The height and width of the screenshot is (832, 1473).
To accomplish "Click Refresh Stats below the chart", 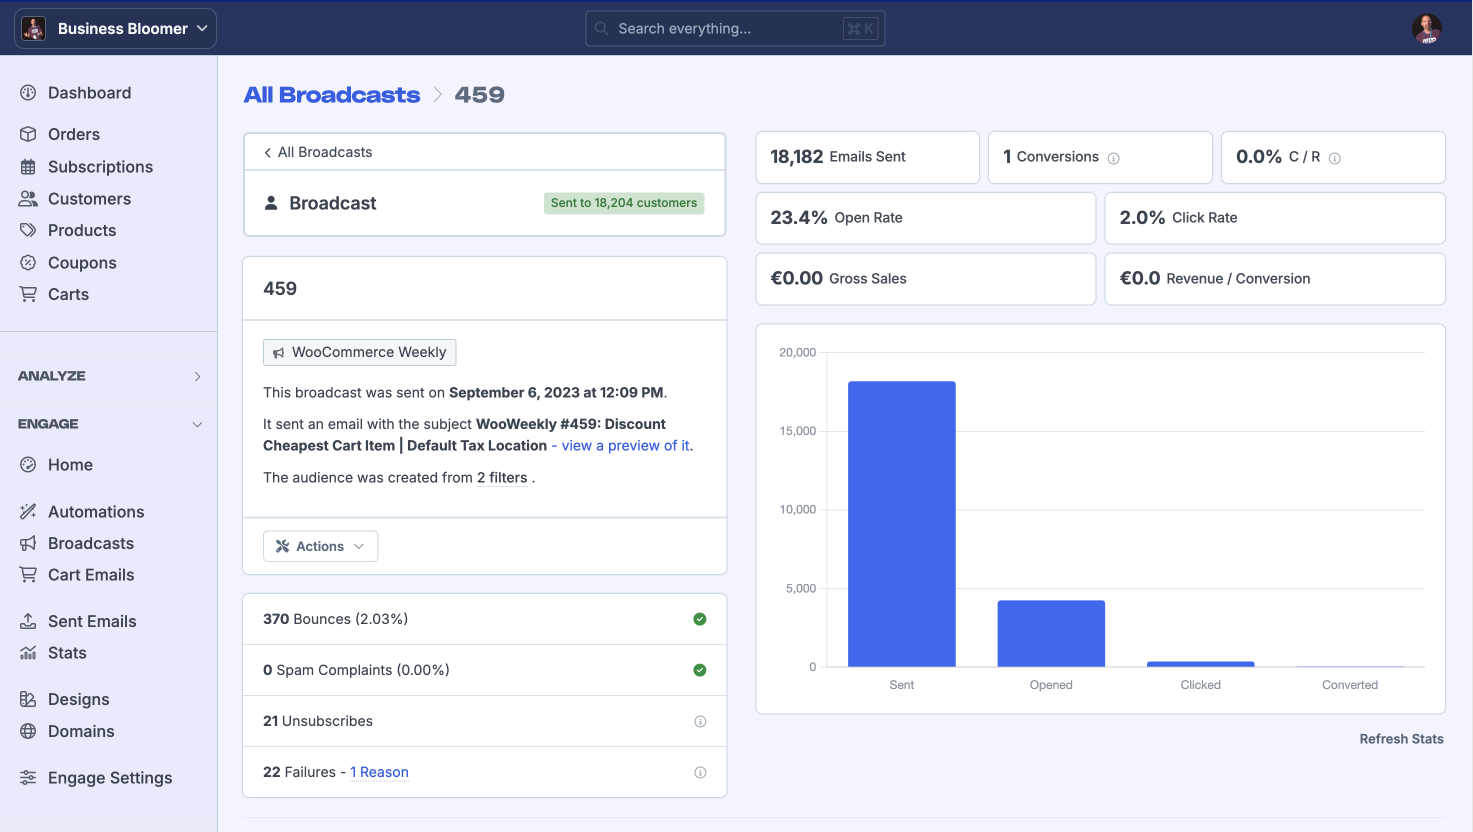I will tap(1401, 739).
